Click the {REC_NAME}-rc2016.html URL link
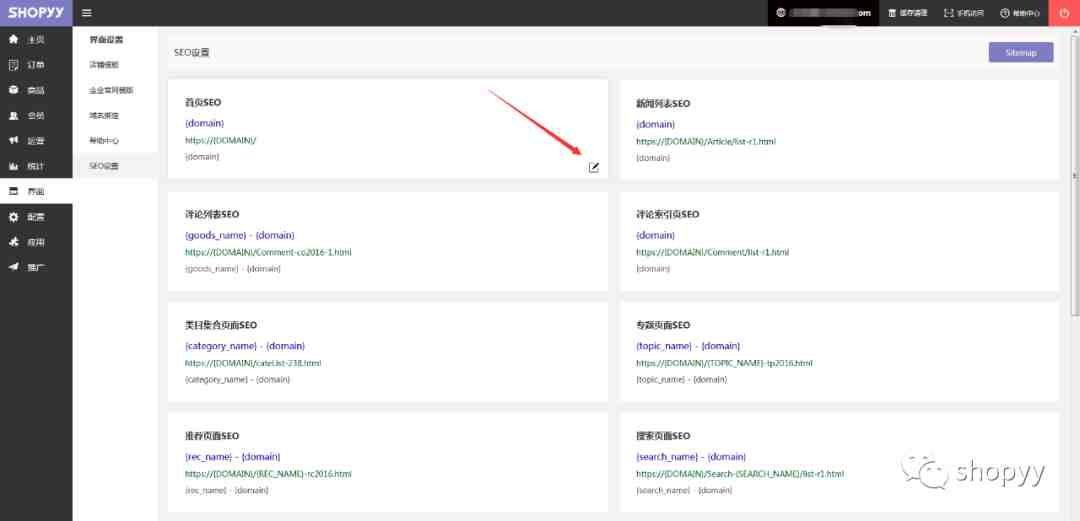 268,473
